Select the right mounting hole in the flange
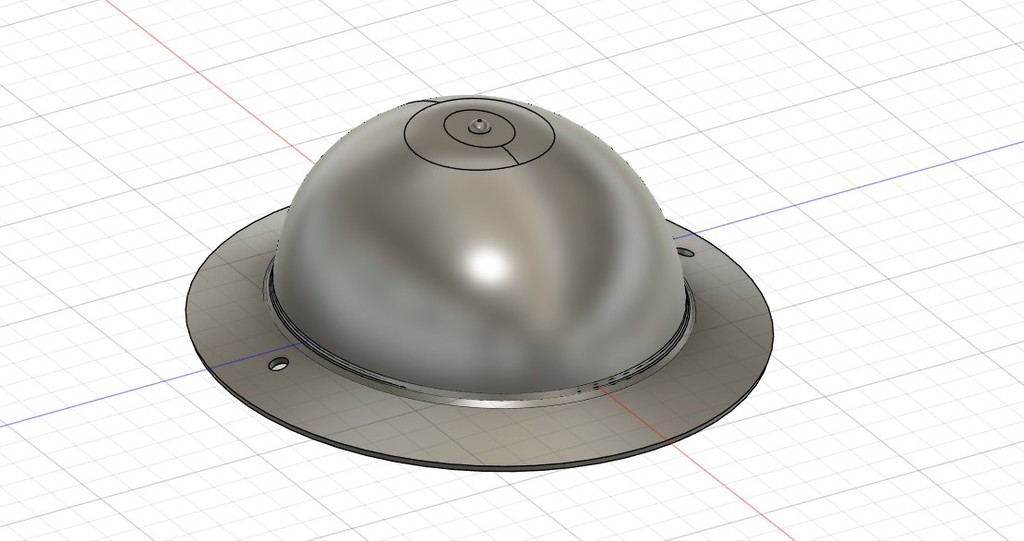The width and height of the screenshot is (1024, 541). pos(684,251)
